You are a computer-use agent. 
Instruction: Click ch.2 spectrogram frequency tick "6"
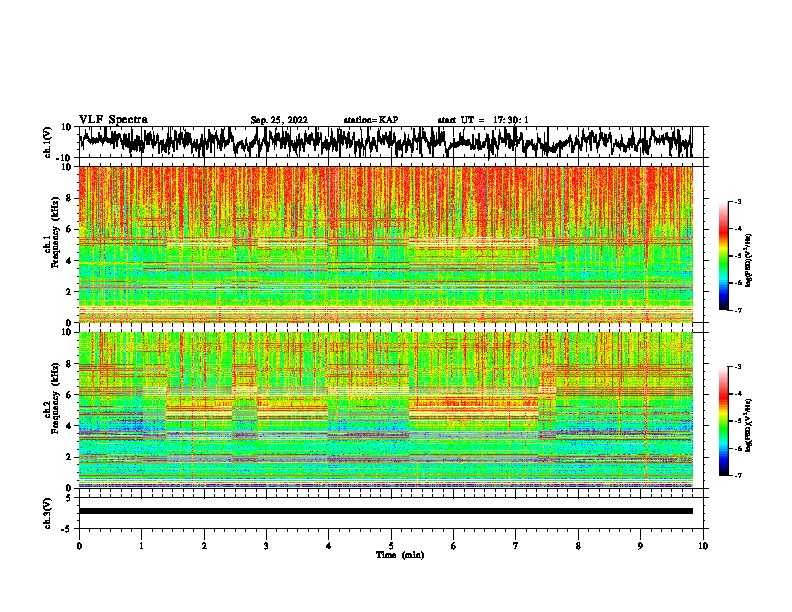pos(69,395)
